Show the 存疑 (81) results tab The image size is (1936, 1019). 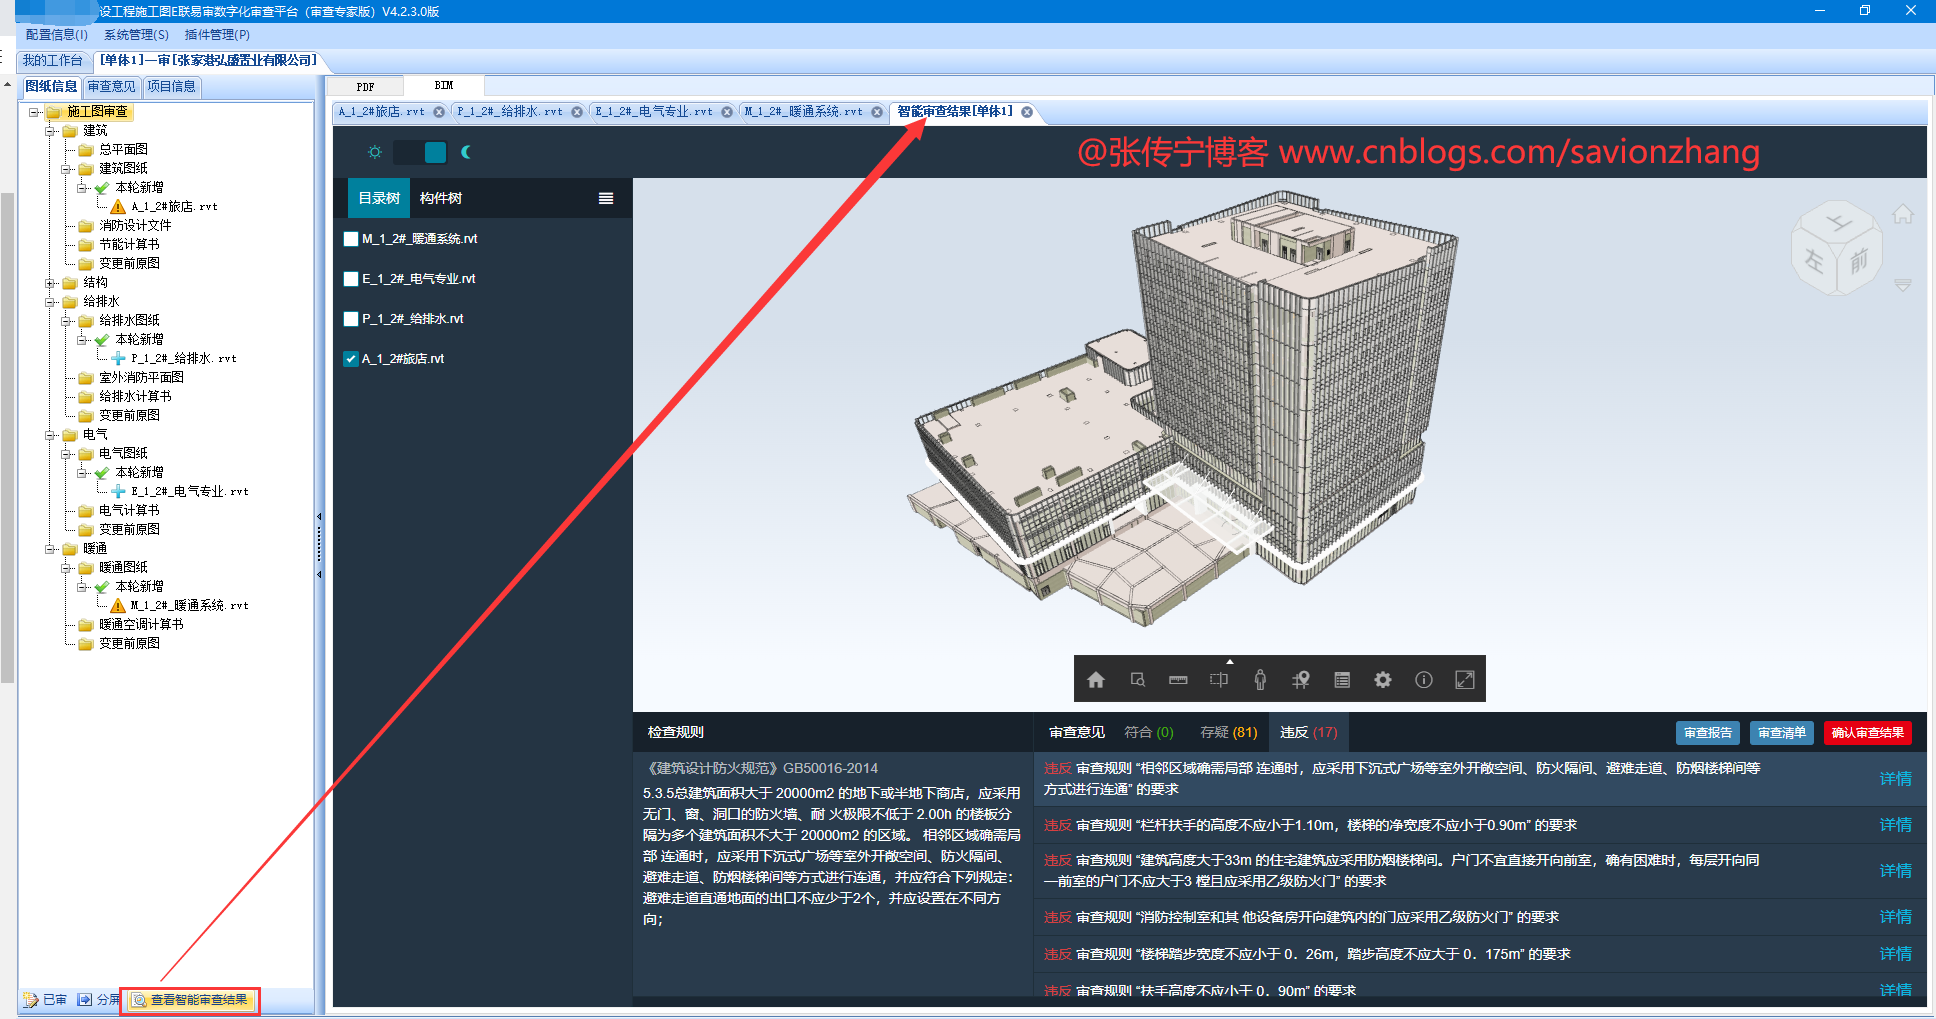(1229, 733)
